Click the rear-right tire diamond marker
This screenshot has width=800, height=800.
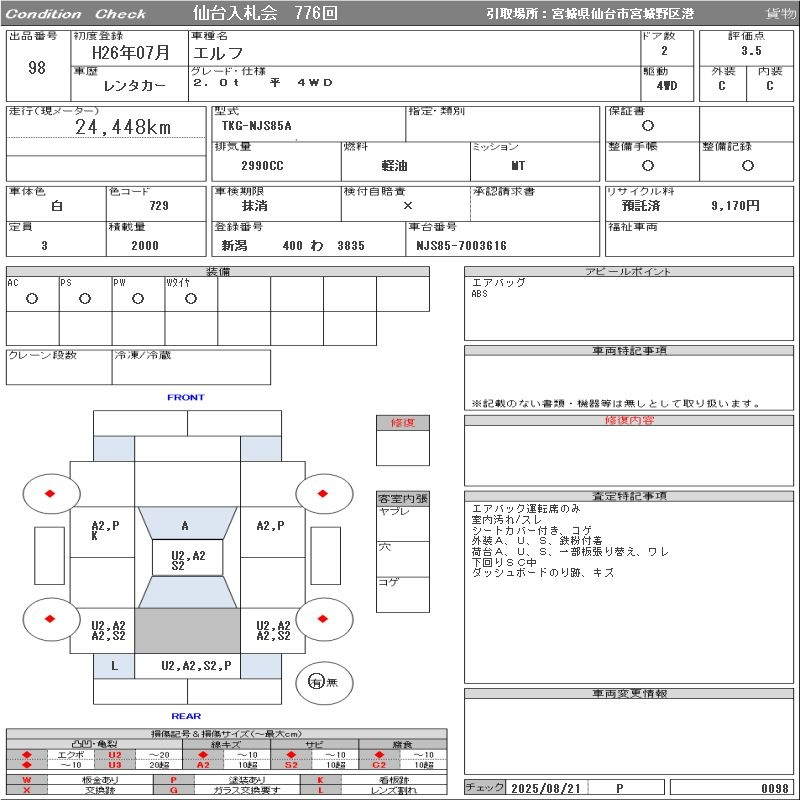tap(322, 619)
